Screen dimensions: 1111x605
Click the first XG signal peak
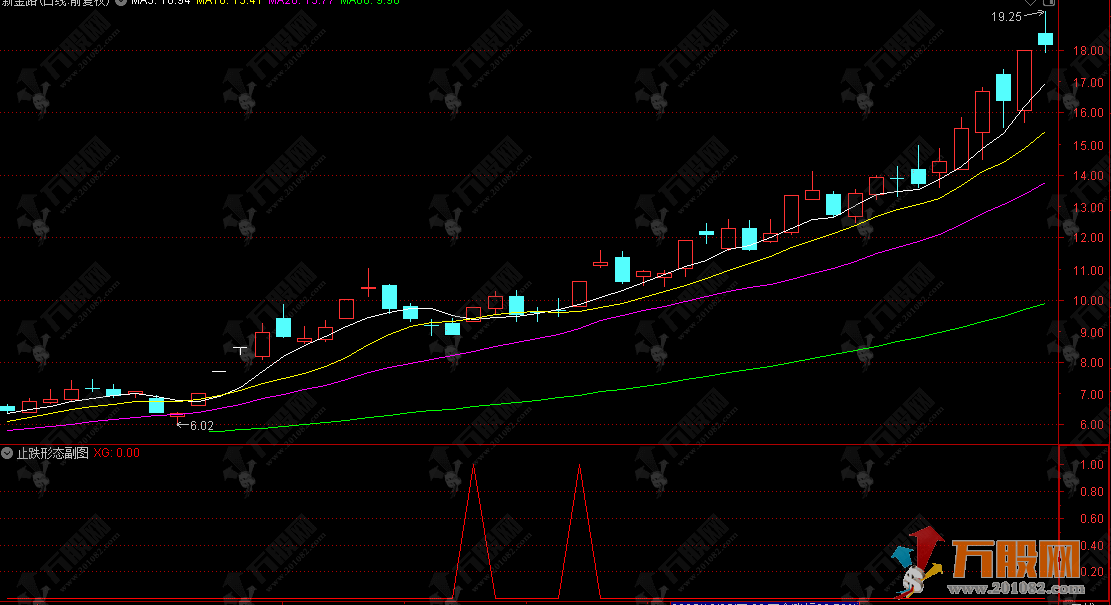473,465
